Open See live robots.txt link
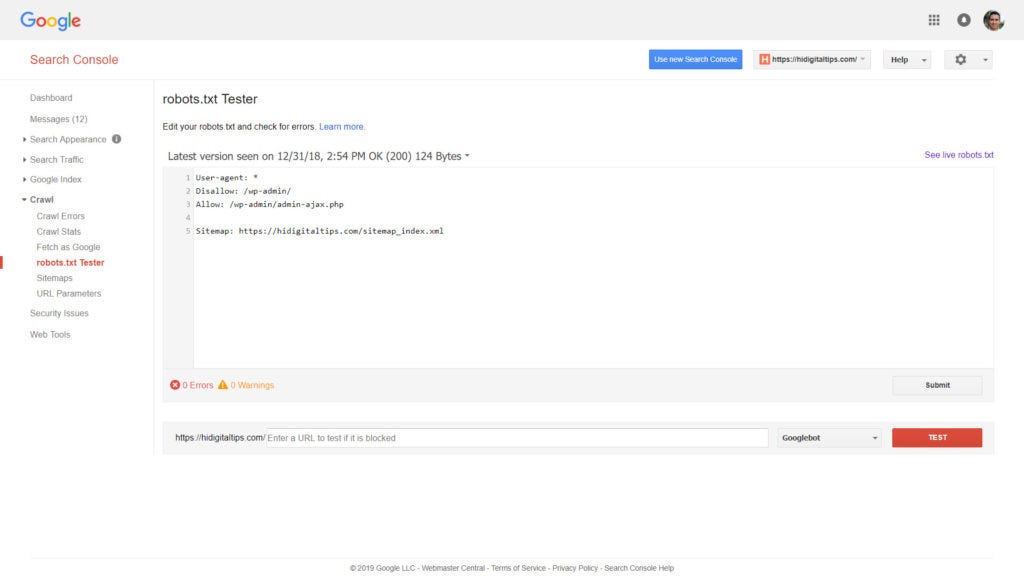1024x576 pixels. click(959, 155)
